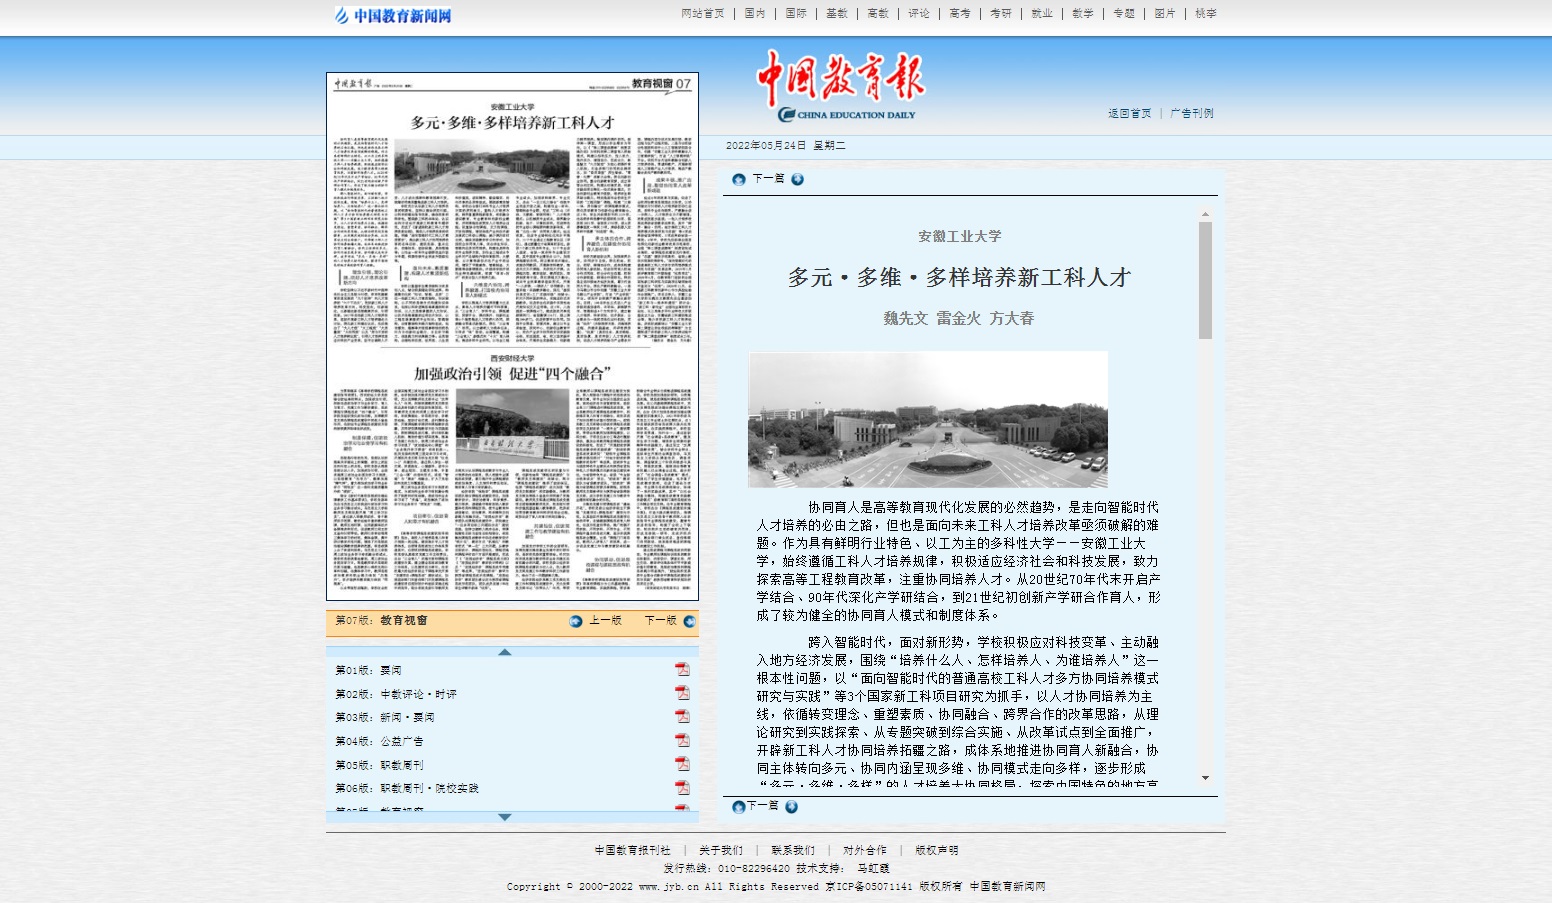Click previous article arrow icon above the article
The width and height of the screenshot is (1552, 903).
[739, 179]
